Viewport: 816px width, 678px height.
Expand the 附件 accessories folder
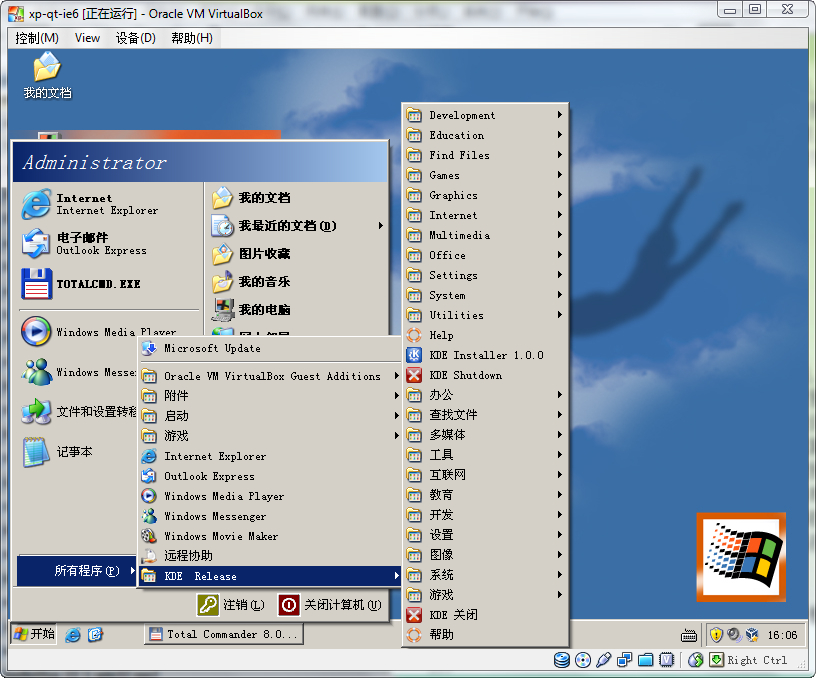[270, 396]
